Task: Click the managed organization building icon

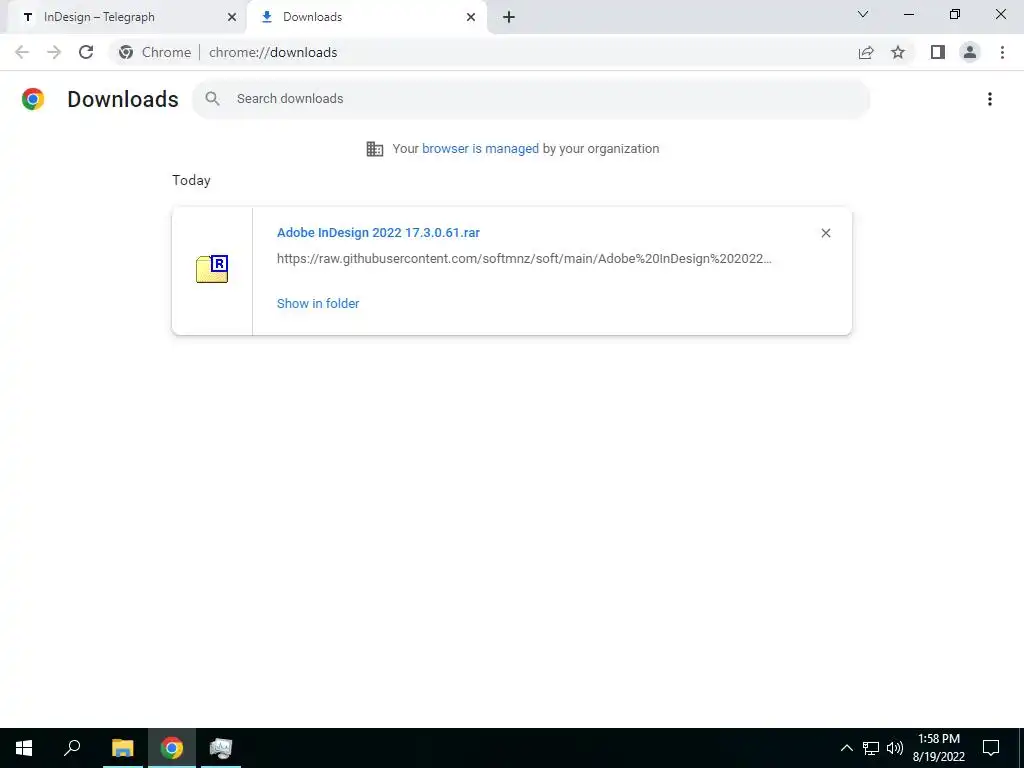Action: click(375, 149)
